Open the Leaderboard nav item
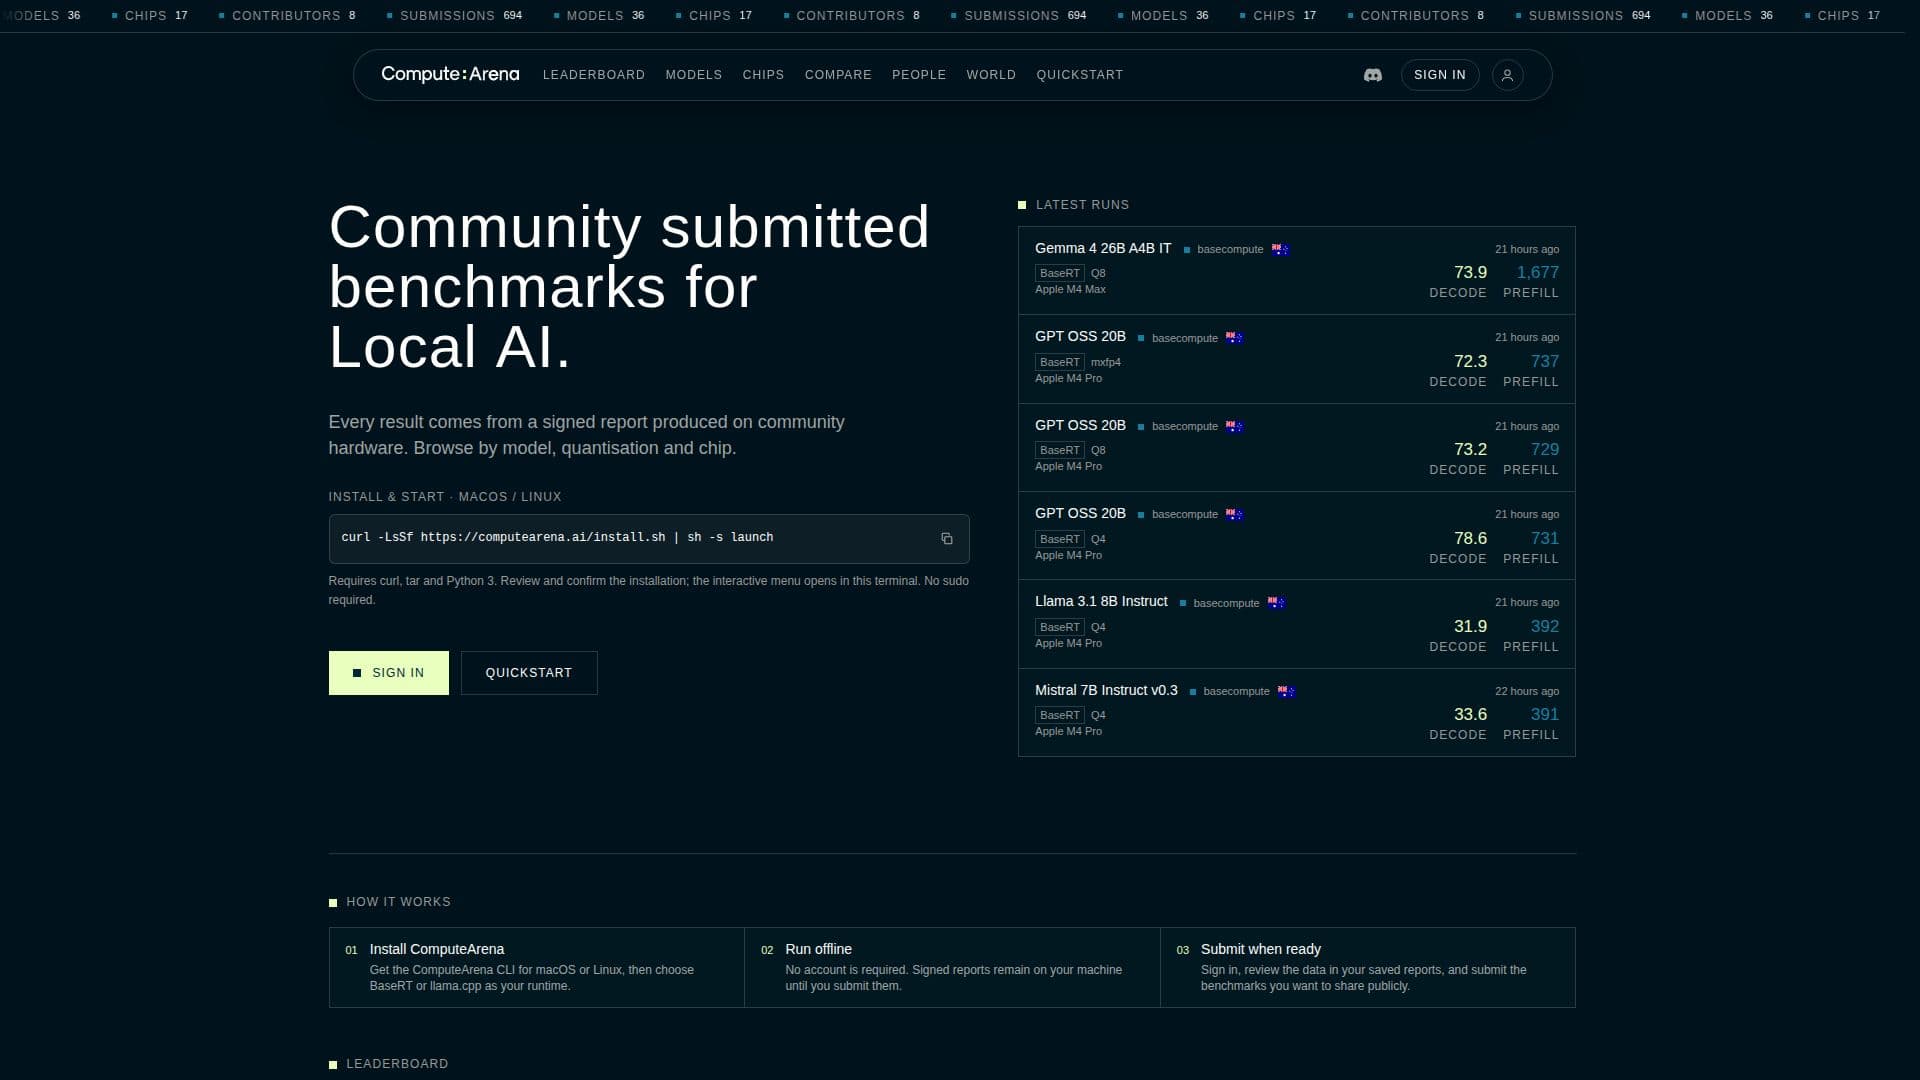 pyautogui.click(x=593, y=75)
